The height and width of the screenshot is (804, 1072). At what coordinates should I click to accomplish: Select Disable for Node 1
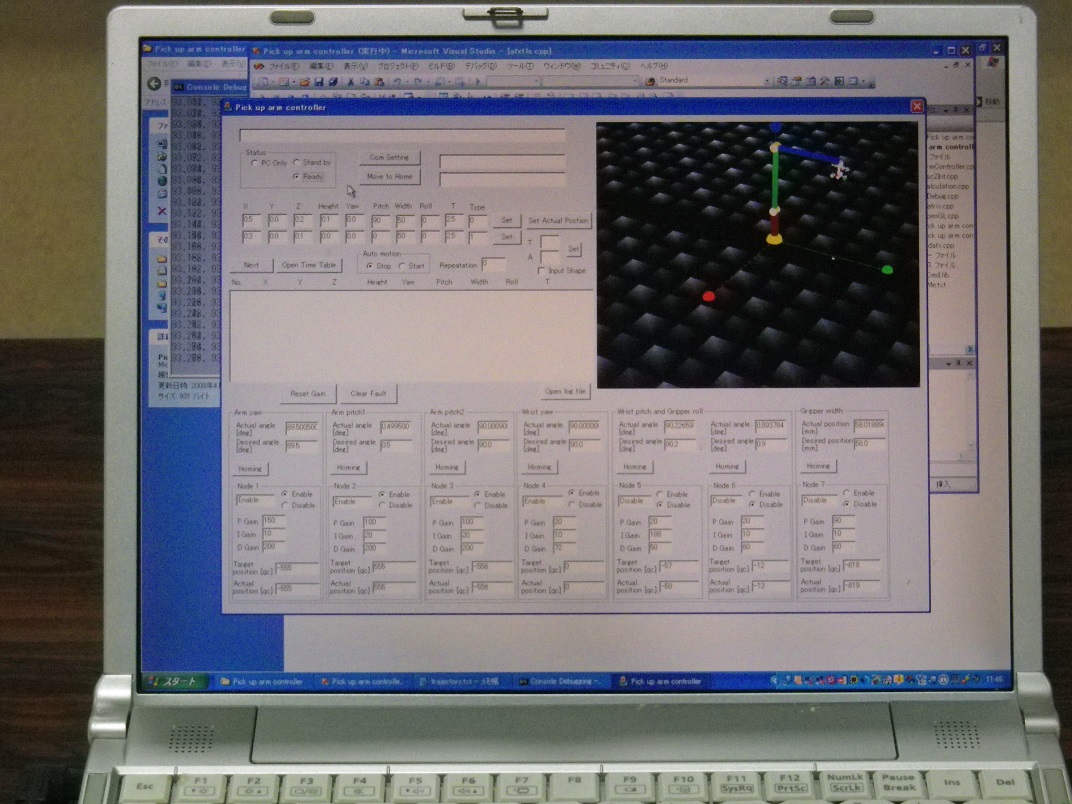pyautogui.click(x=284, y=505)
